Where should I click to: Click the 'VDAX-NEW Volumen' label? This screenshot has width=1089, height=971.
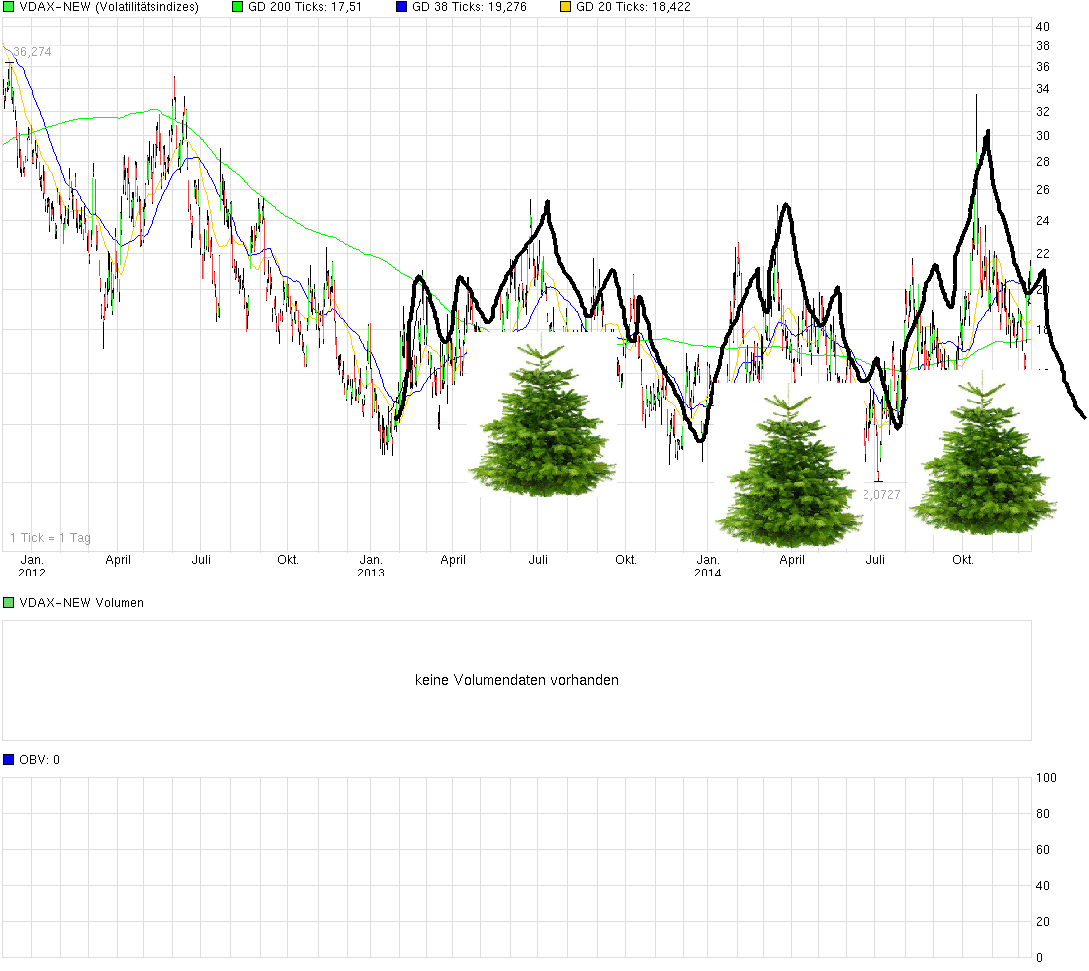pos(81,602)
